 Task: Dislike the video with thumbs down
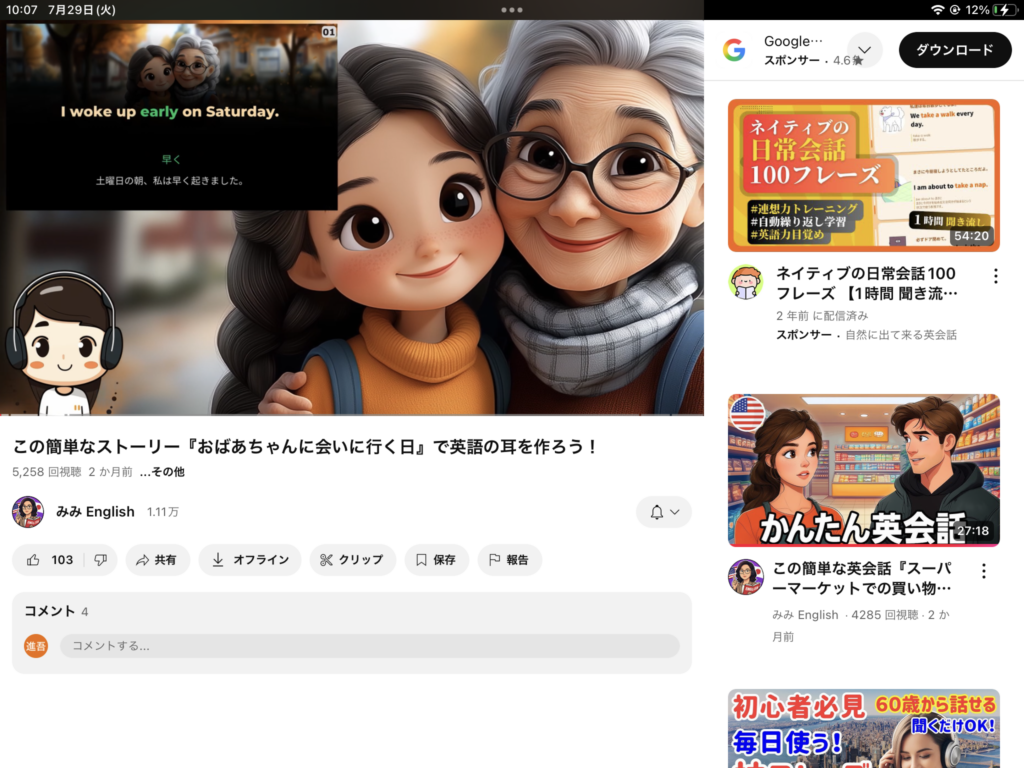pos(100,560)
